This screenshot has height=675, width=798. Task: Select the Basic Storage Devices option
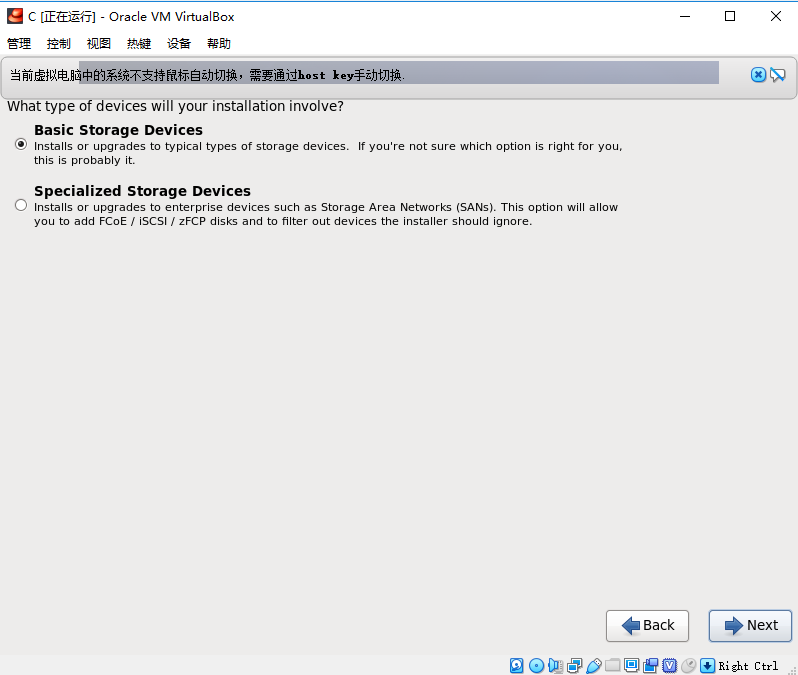tap(21, 144)
